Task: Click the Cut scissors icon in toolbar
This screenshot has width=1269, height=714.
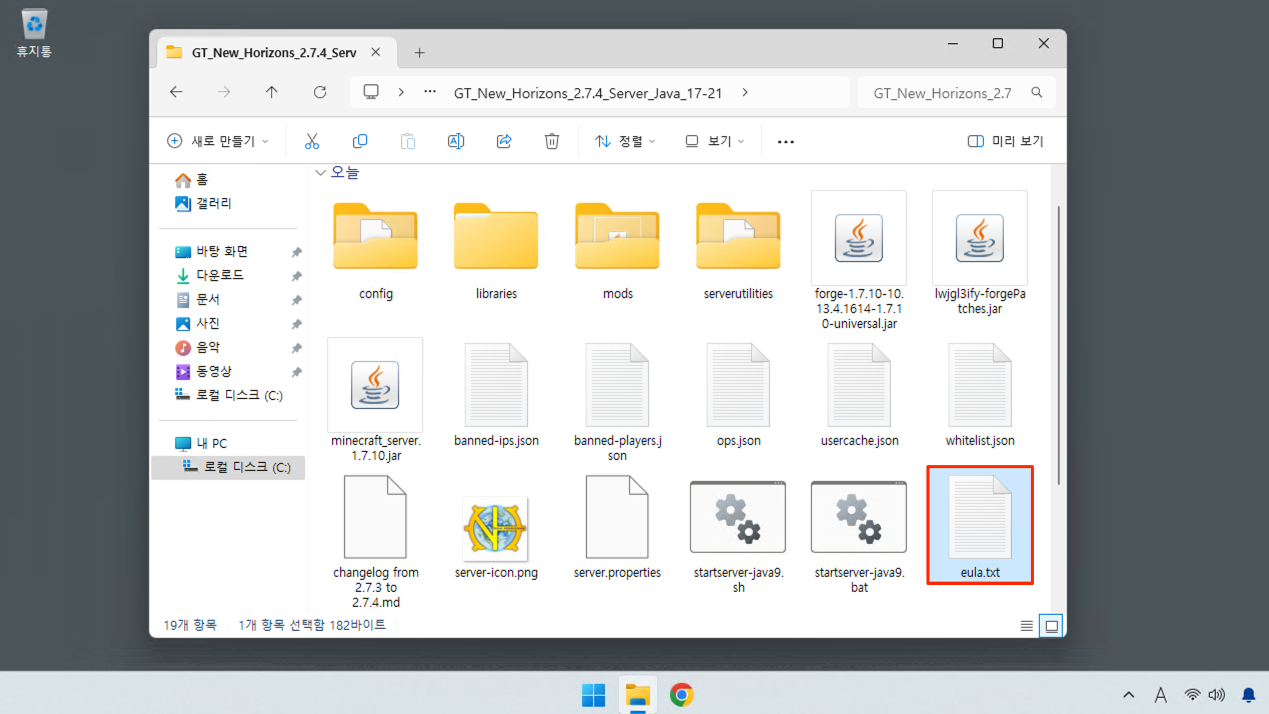Action: [x=312, y=141]
